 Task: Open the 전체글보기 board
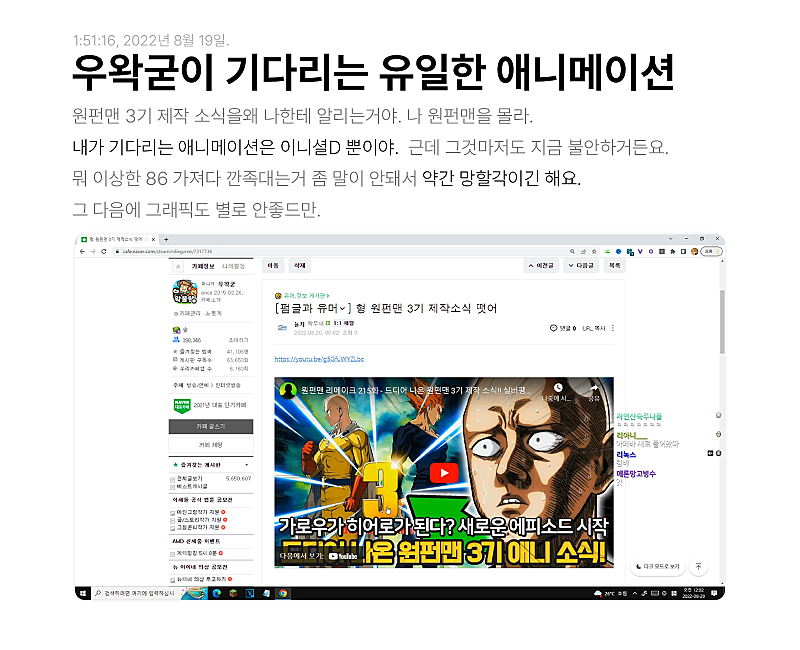[189, 479]
